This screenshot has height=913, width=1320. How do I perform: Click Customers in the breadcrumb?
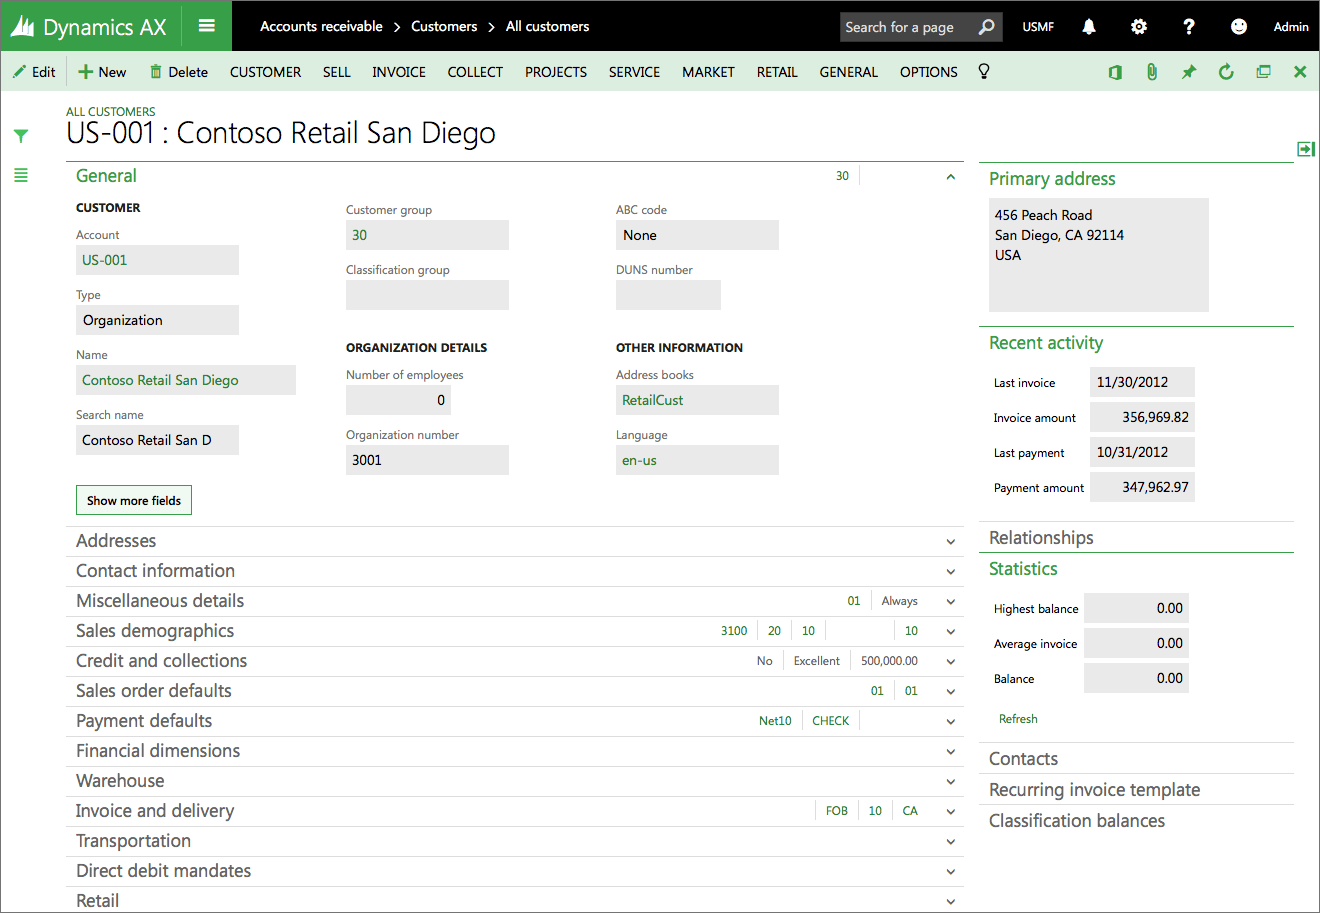click(x=444, y=26)
